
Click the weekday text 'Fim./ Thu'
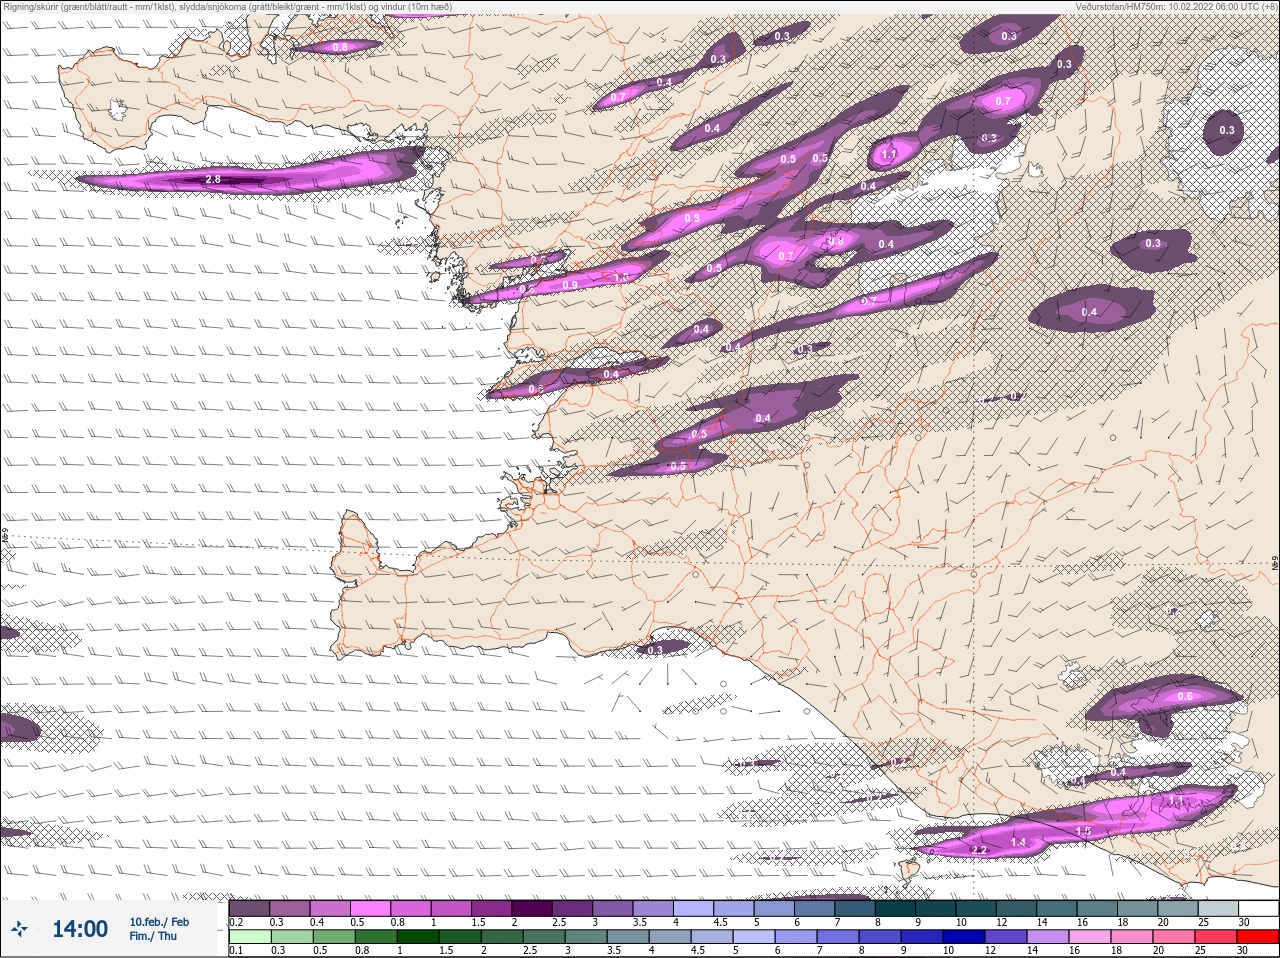click(153, 936)
